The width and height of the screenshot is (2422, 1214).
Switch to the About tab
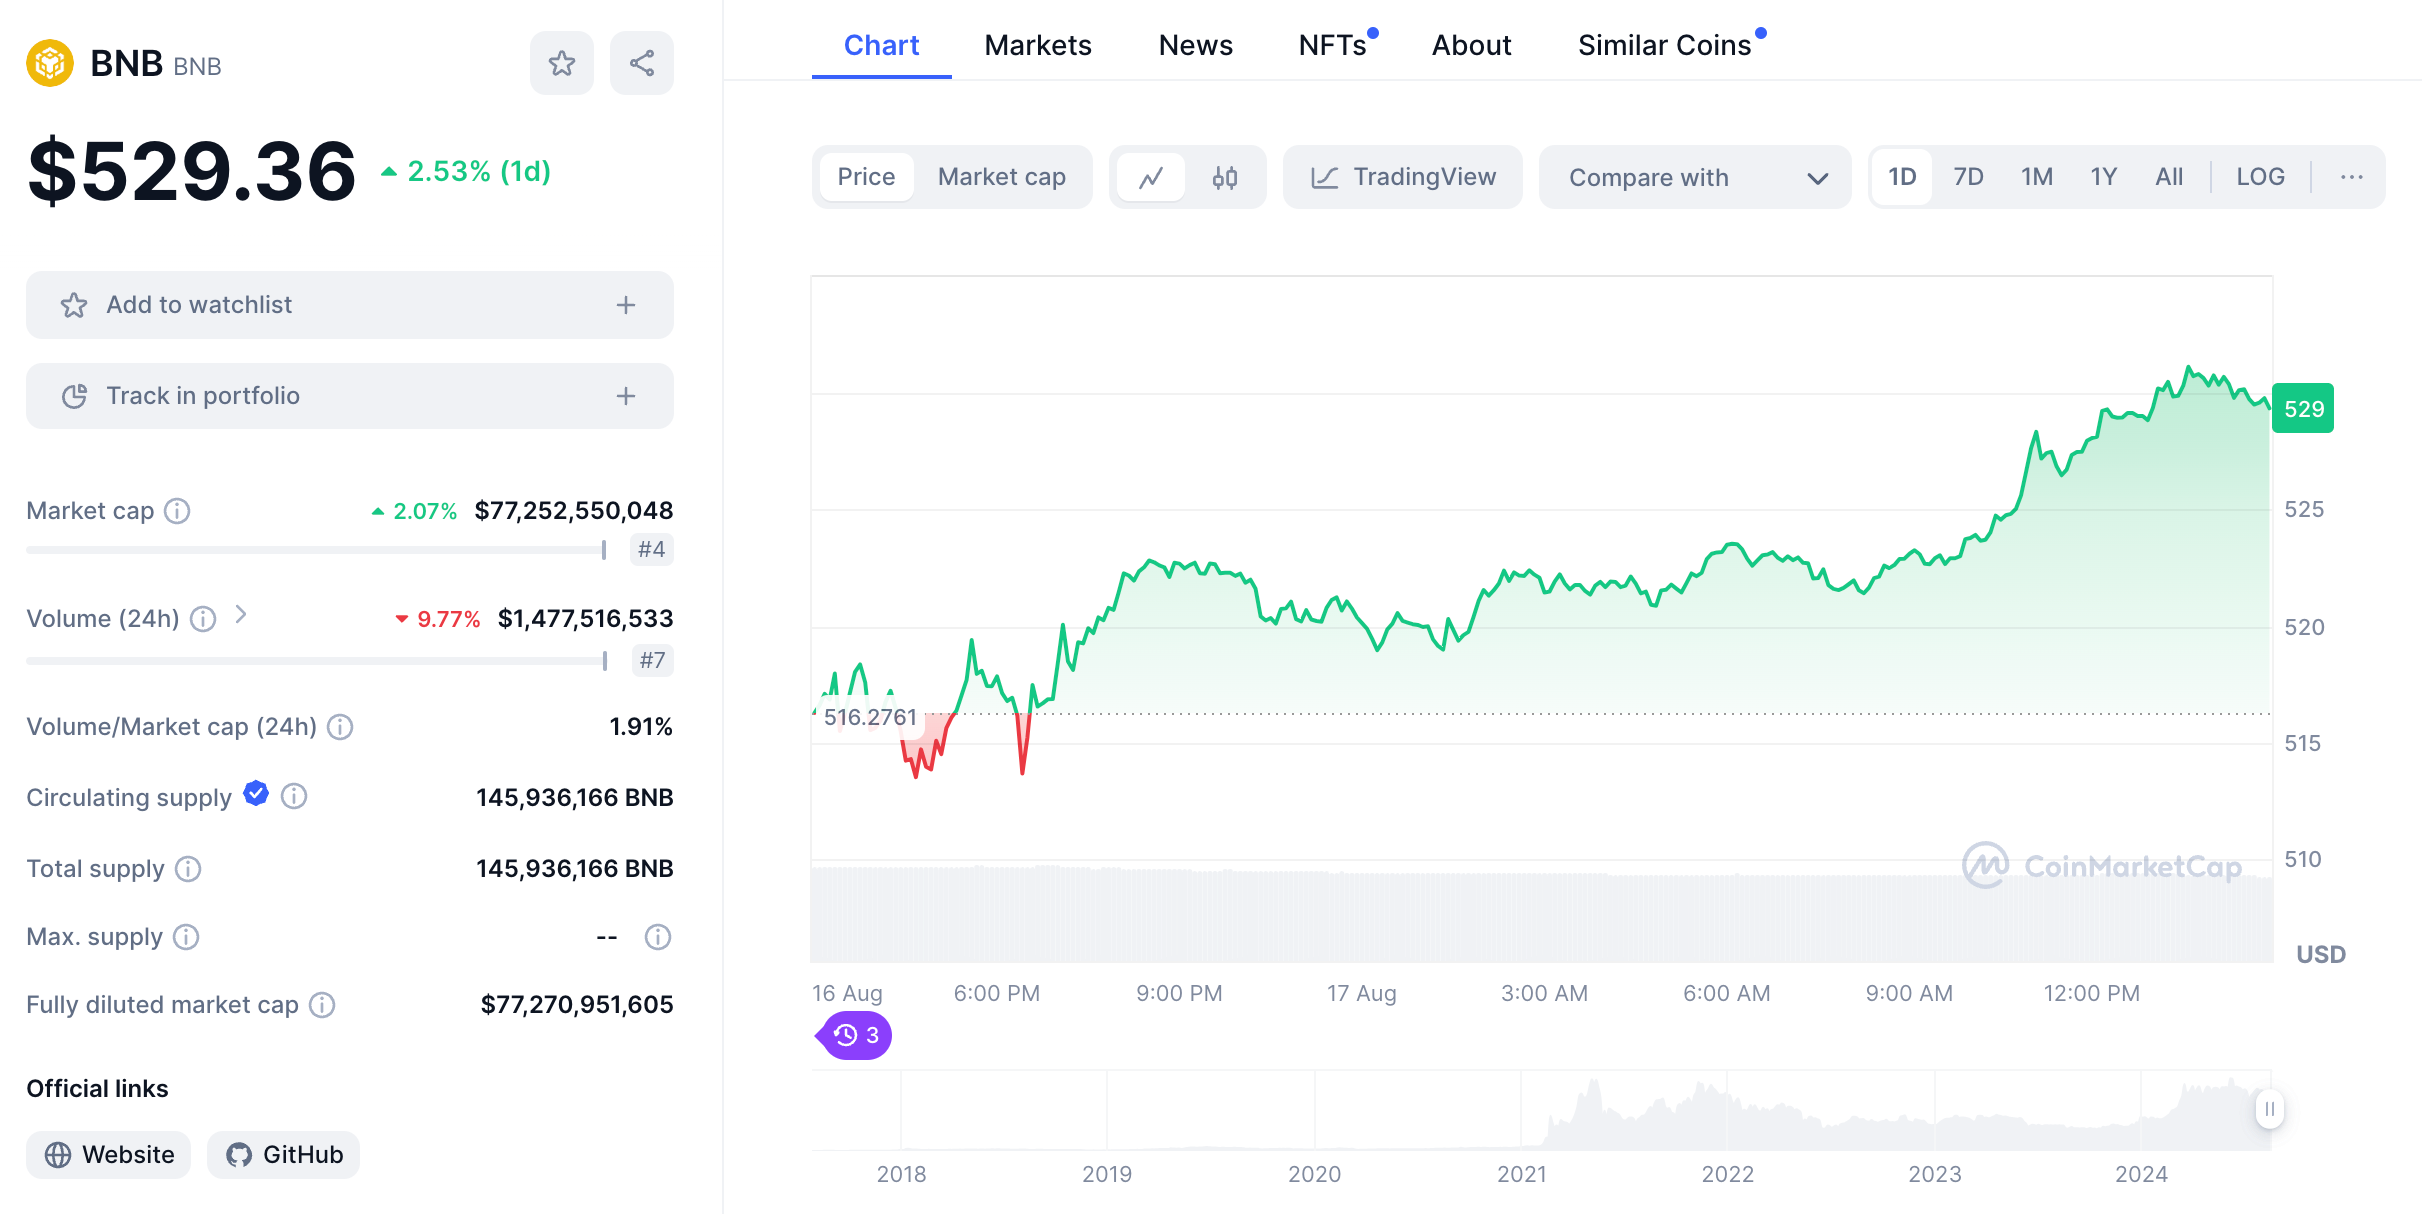[x=1471, y=45]
